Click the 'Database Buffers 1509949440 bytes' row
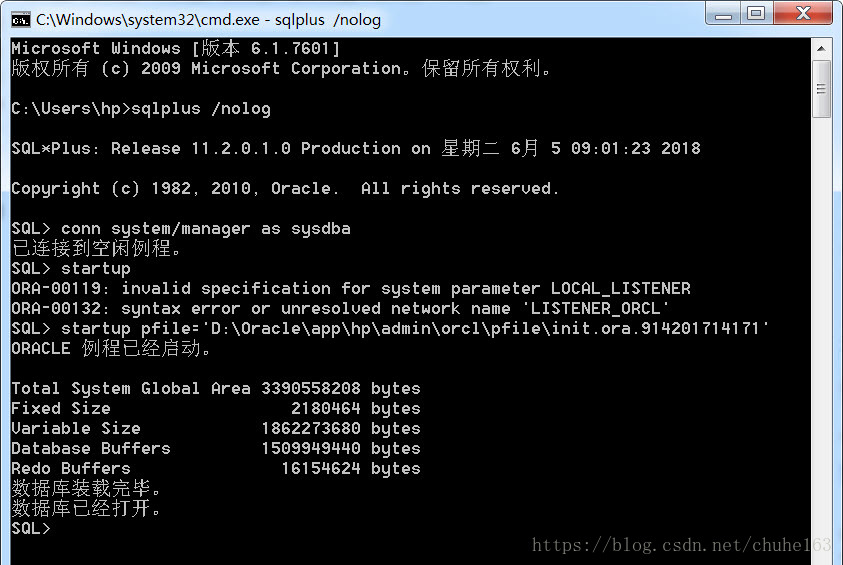The image size is (843, 565). click(216, 448)
